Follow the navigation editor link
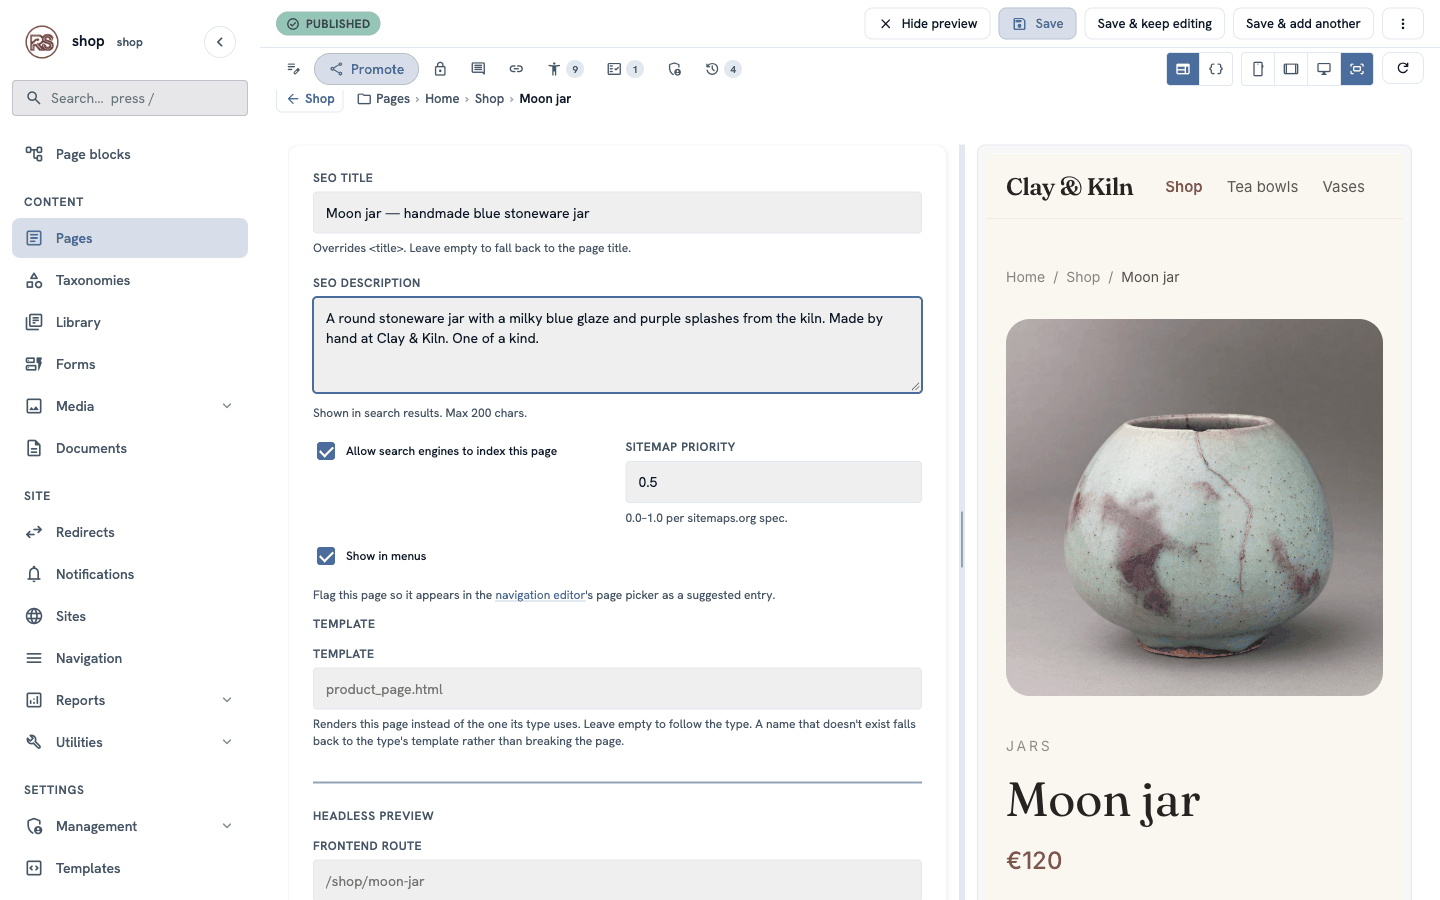 tap(540, 595)
